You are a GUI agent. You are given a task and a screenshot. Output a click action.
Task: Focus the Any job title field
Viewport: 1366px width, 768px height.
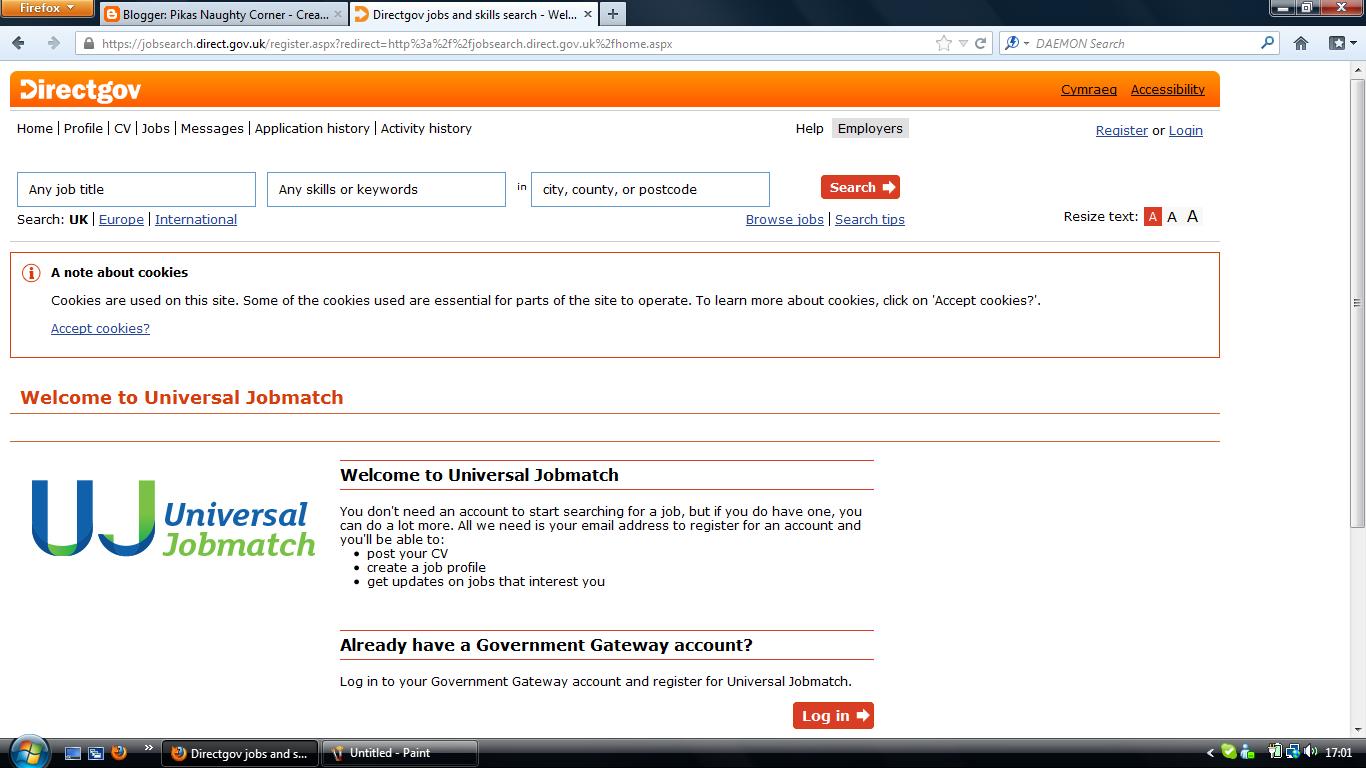(136, 189)
